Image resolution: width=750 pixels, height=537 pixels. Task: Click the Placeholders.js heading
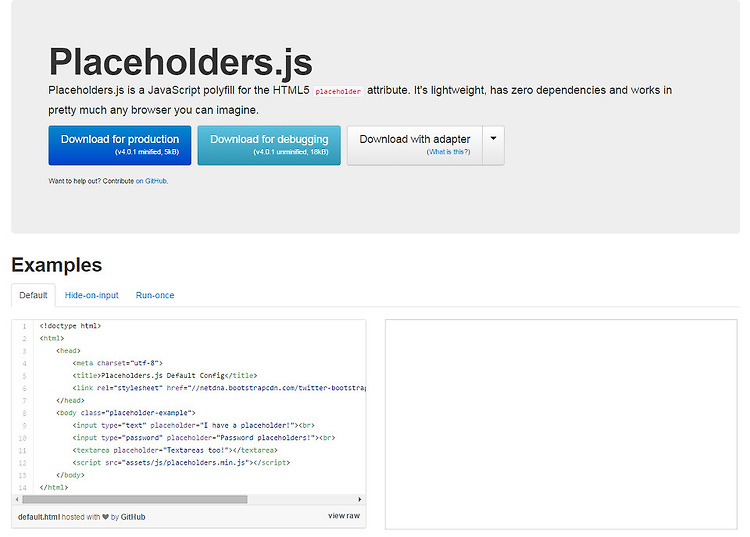tap(181, 62)
